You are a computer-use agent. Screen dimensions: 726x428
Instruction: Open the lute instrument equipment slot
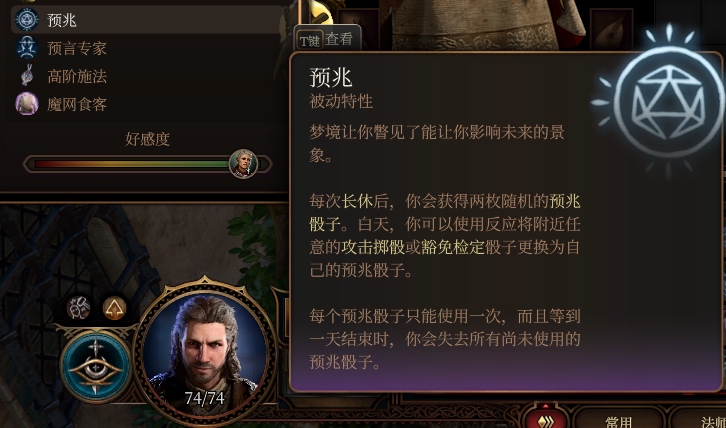[611, 29]
